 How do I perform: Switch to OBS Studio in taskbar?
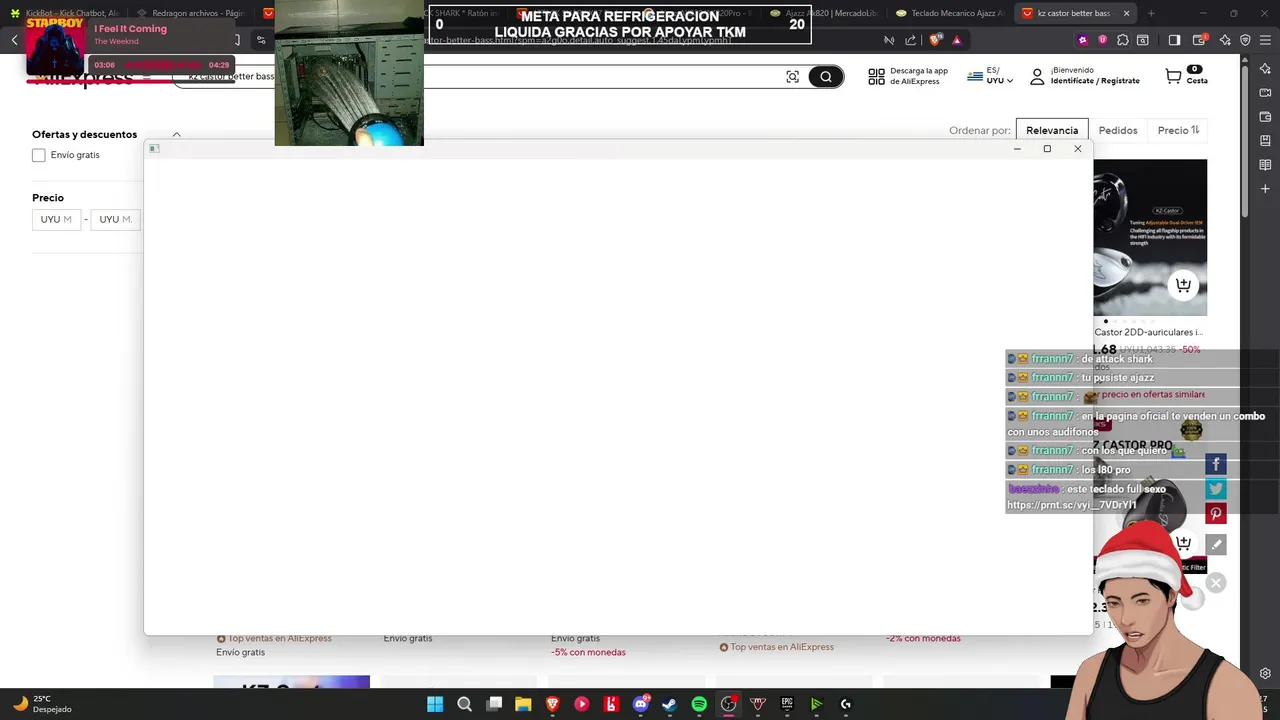coord(728,704)
